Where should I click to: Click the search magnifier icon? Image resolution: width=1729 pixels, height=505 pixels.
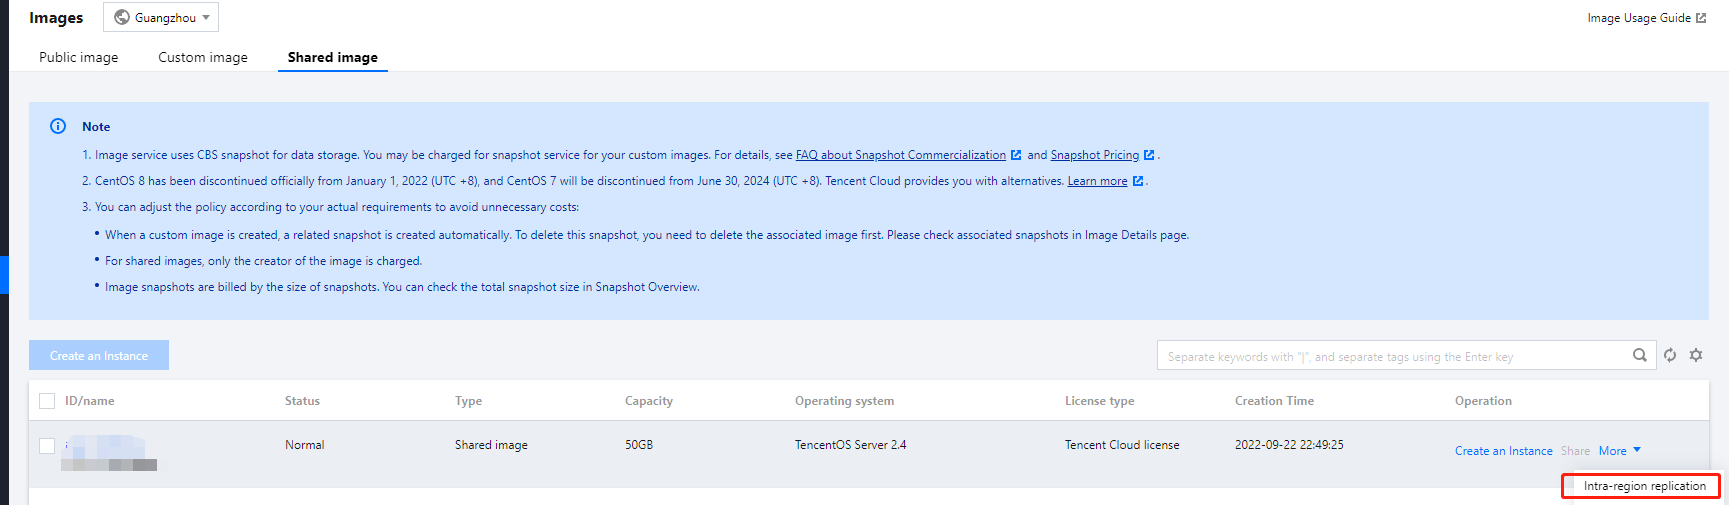click(x=1639, y=355)
